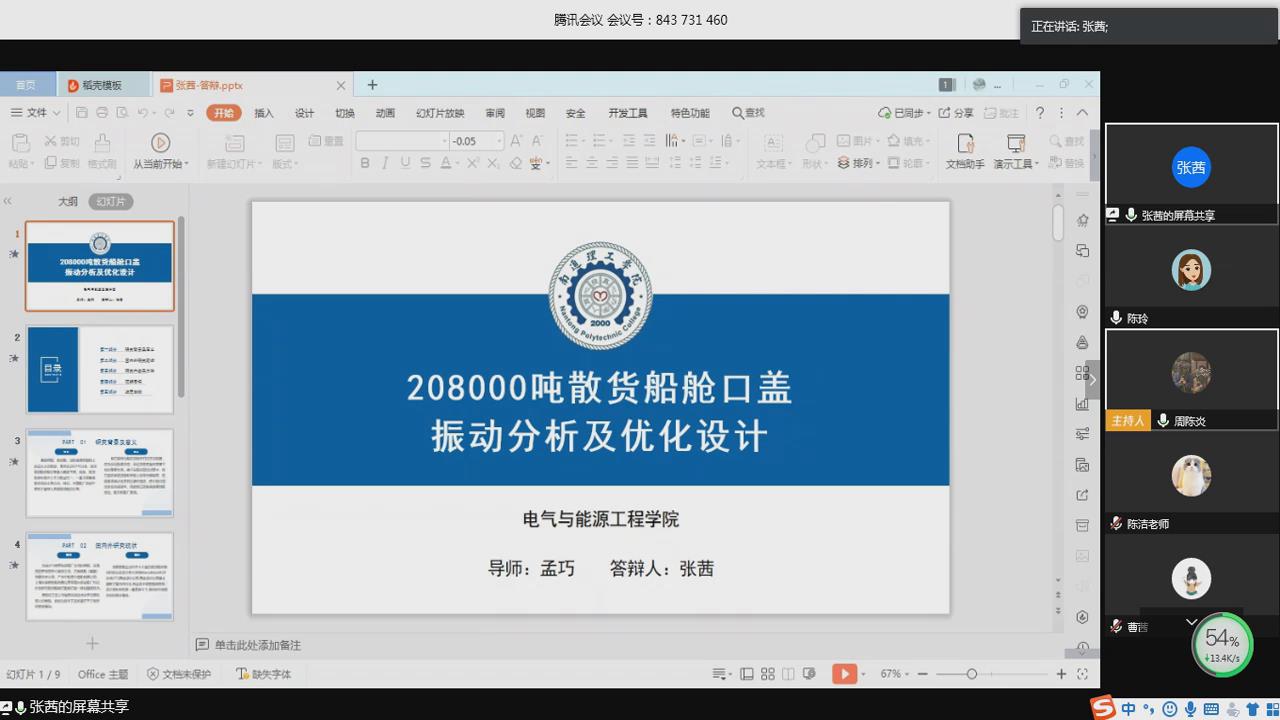Screen dimensions: 1280x720
Task: Click the 从当前开始 slideshow play icon
Action: pos(160,143)
